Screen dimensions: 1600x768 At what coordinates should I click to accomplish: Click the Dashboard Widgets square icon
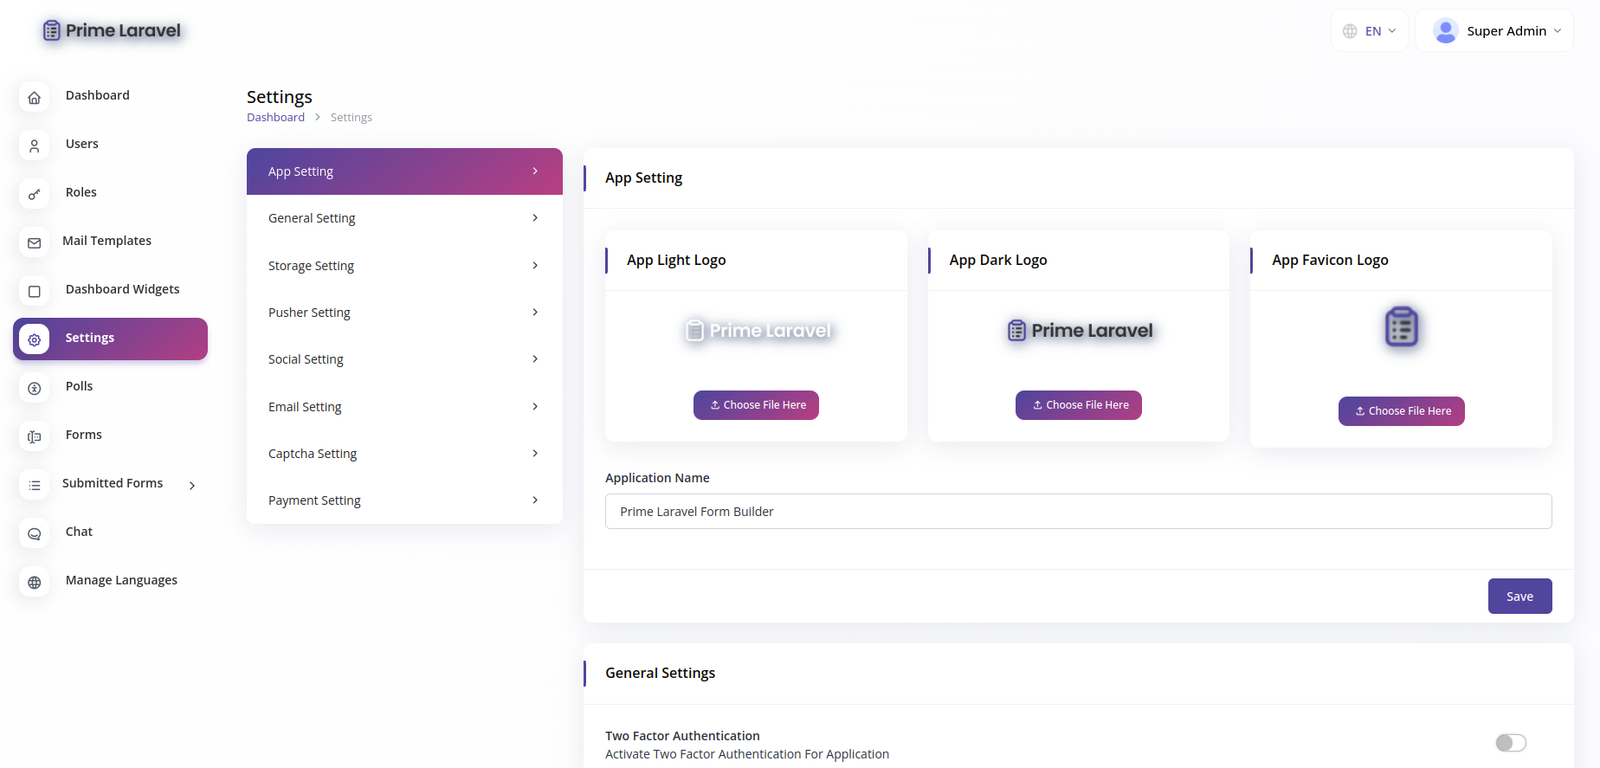tap(34, 291)
